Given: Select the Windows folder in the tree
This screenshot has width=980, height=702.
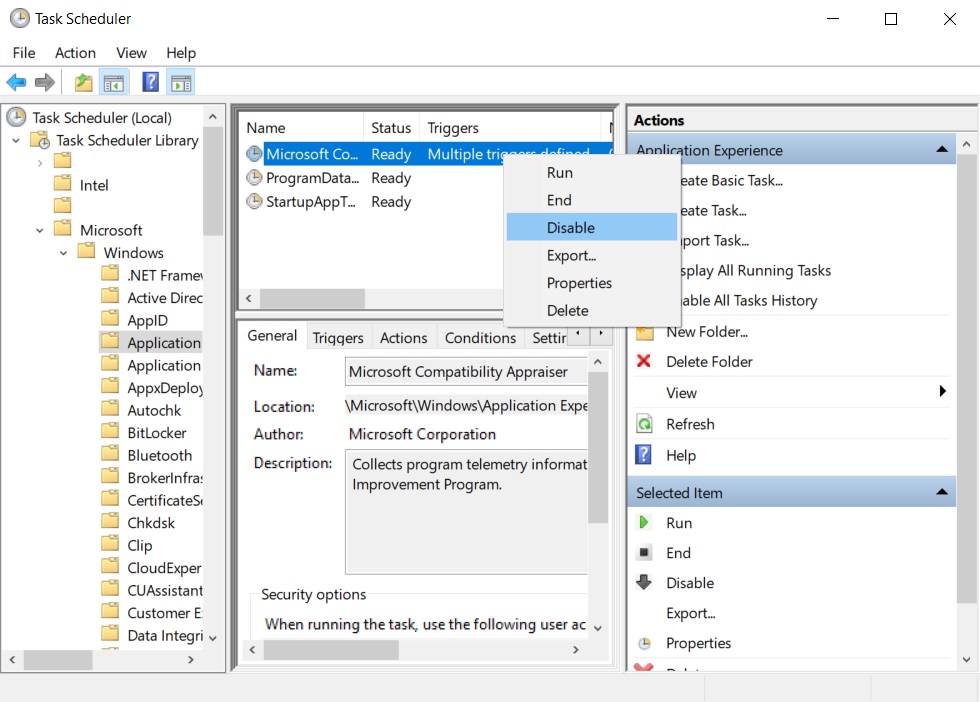Looking at the screenshot, I should click(x=133, y=253).
